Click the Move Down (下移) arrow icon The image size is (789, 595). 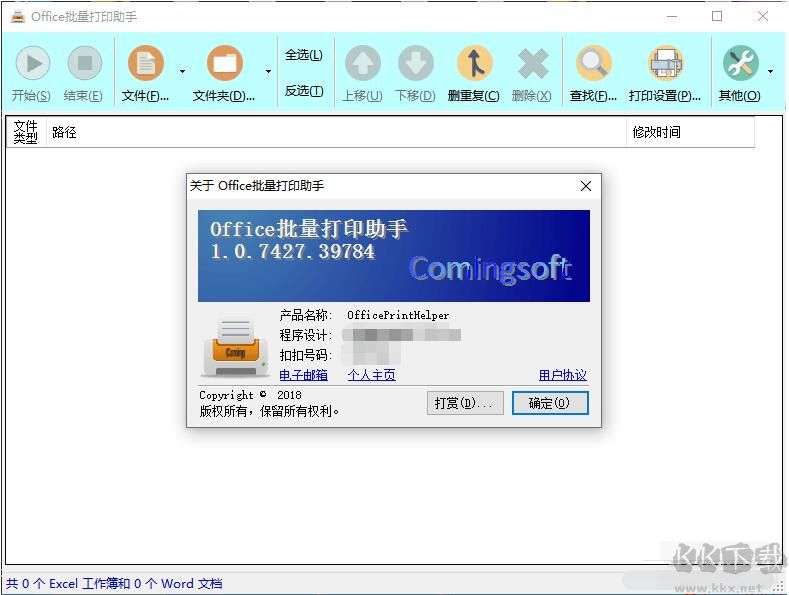point(416,63)
